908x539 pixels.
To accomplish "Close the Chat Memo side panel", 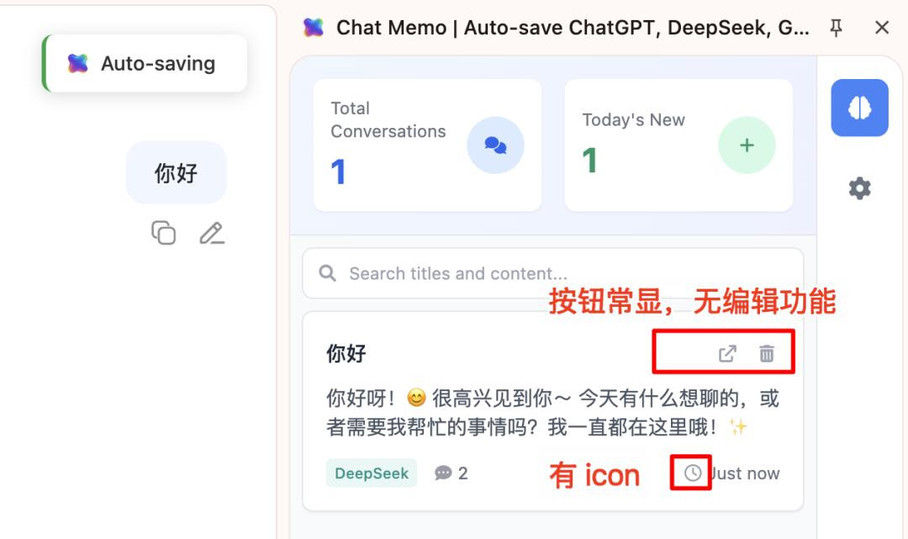I will [882, 27].
